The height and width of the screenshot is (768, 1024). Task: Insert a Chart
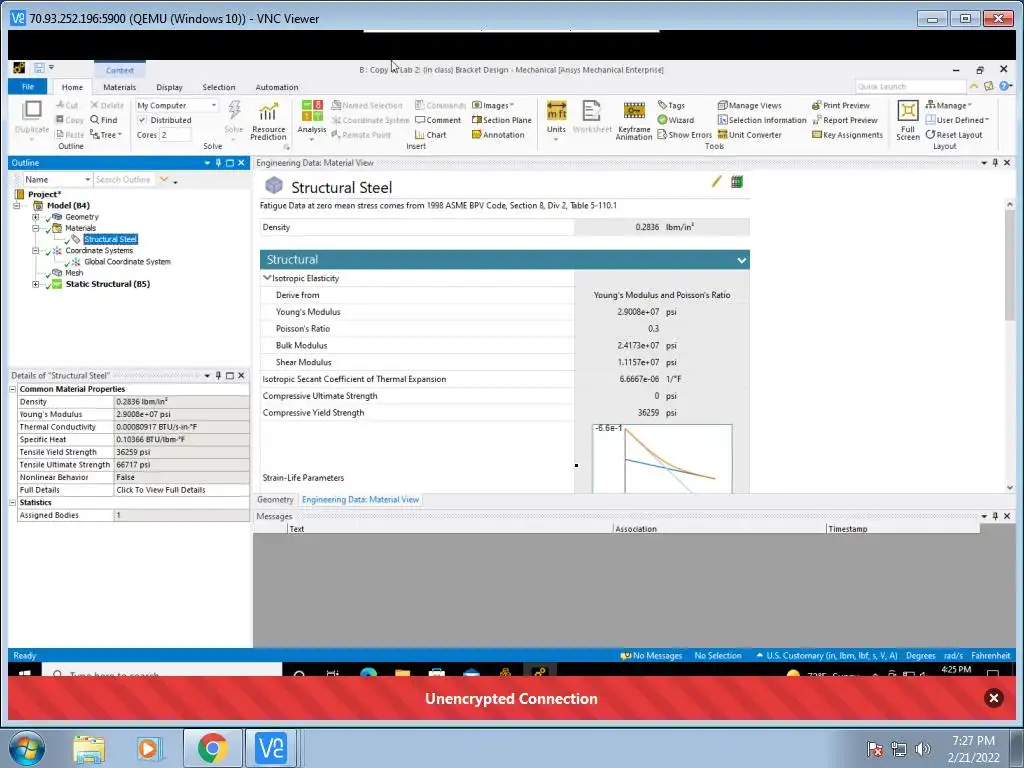[x=430, y=135]
